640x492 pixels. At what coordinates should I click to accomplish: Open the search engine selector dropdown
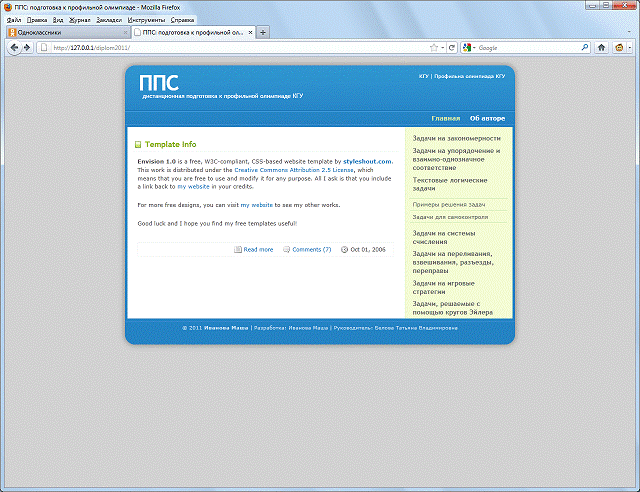click(469, 47)
